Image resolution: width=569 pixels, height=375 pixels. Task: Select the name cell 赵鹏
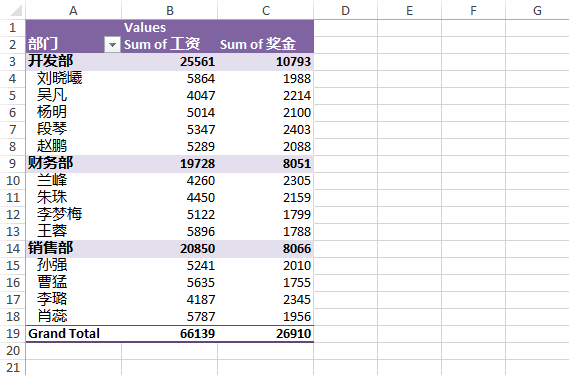52,146
